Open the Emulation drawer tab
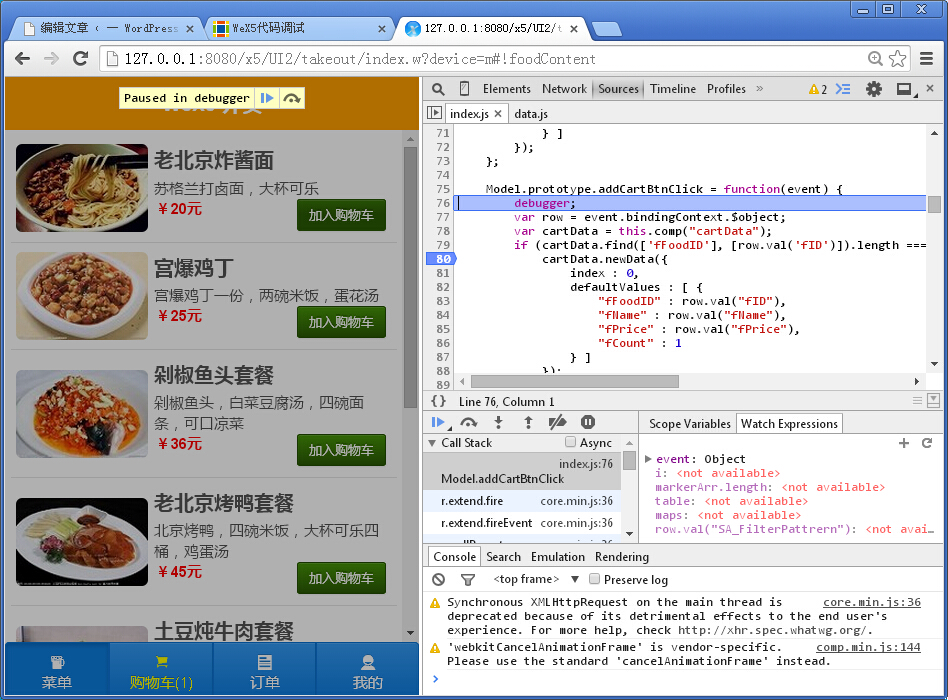 point(557,557)
